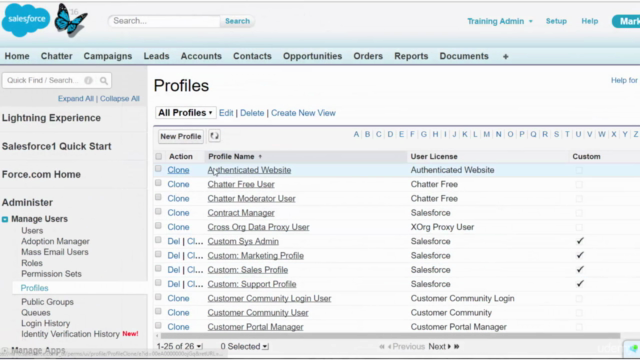640x360 pixels.
Task: Collapse Manage Users tree icon
Action: pos(5,219)
